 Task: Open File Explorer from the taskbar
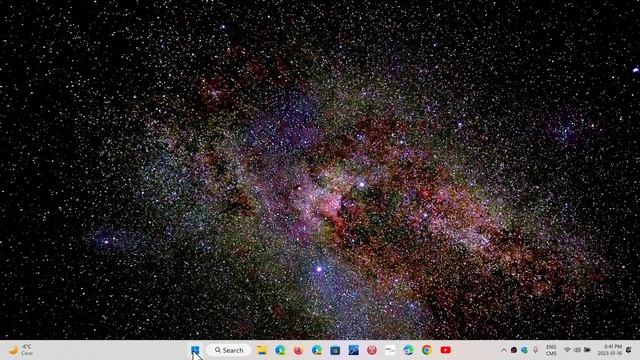pos(262,350)
